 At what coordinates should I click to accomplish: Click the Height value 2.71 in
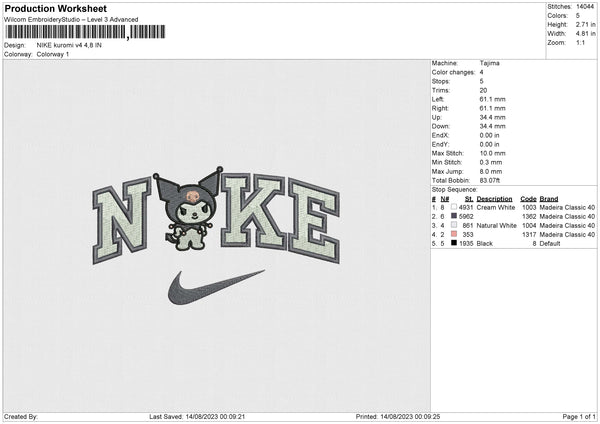click(x=585, y=24)
